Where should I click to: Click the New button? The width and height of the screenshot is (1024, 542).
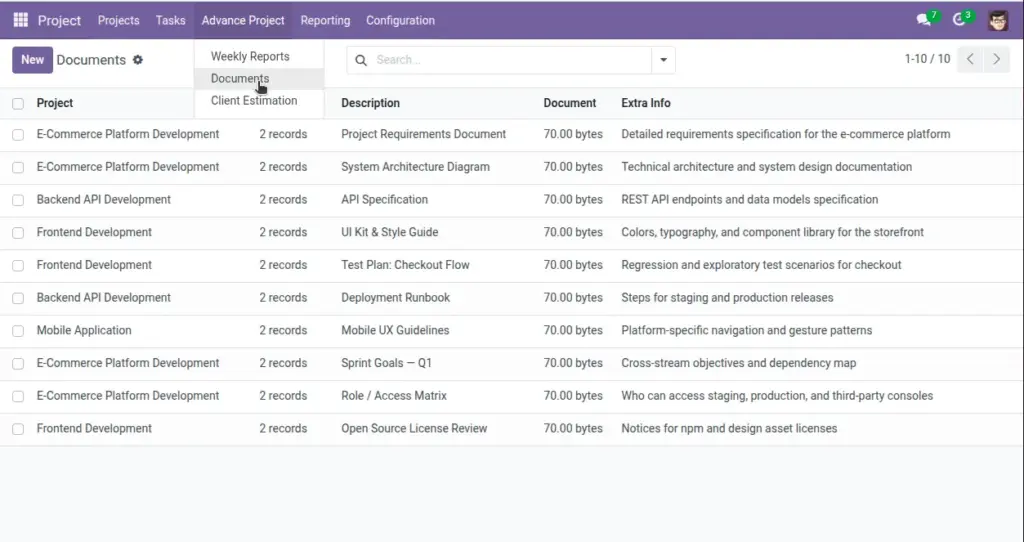pos(32,59)
